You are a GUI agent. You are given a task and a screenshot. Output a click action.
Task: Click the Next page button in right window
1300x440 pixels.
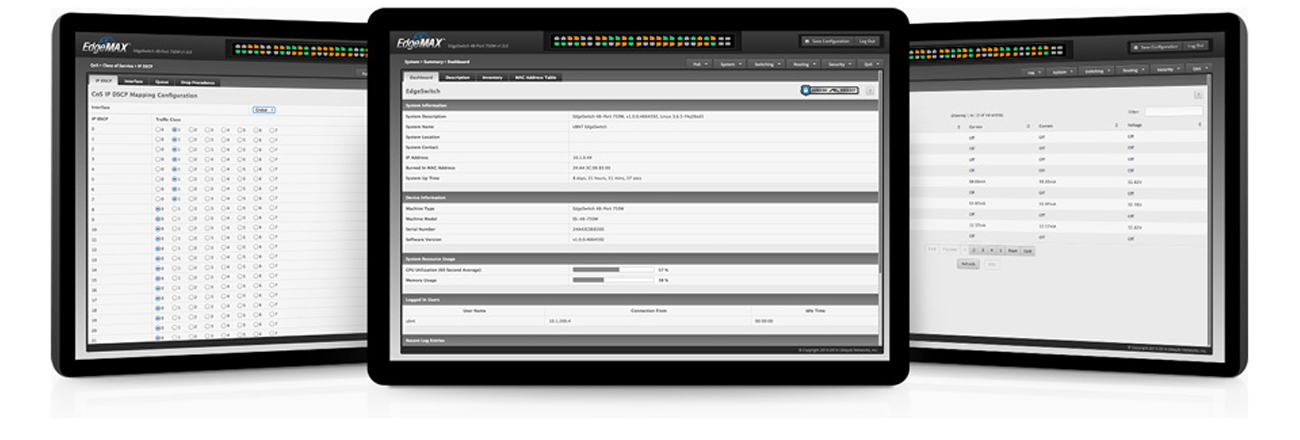click(x=1013, y=250)
